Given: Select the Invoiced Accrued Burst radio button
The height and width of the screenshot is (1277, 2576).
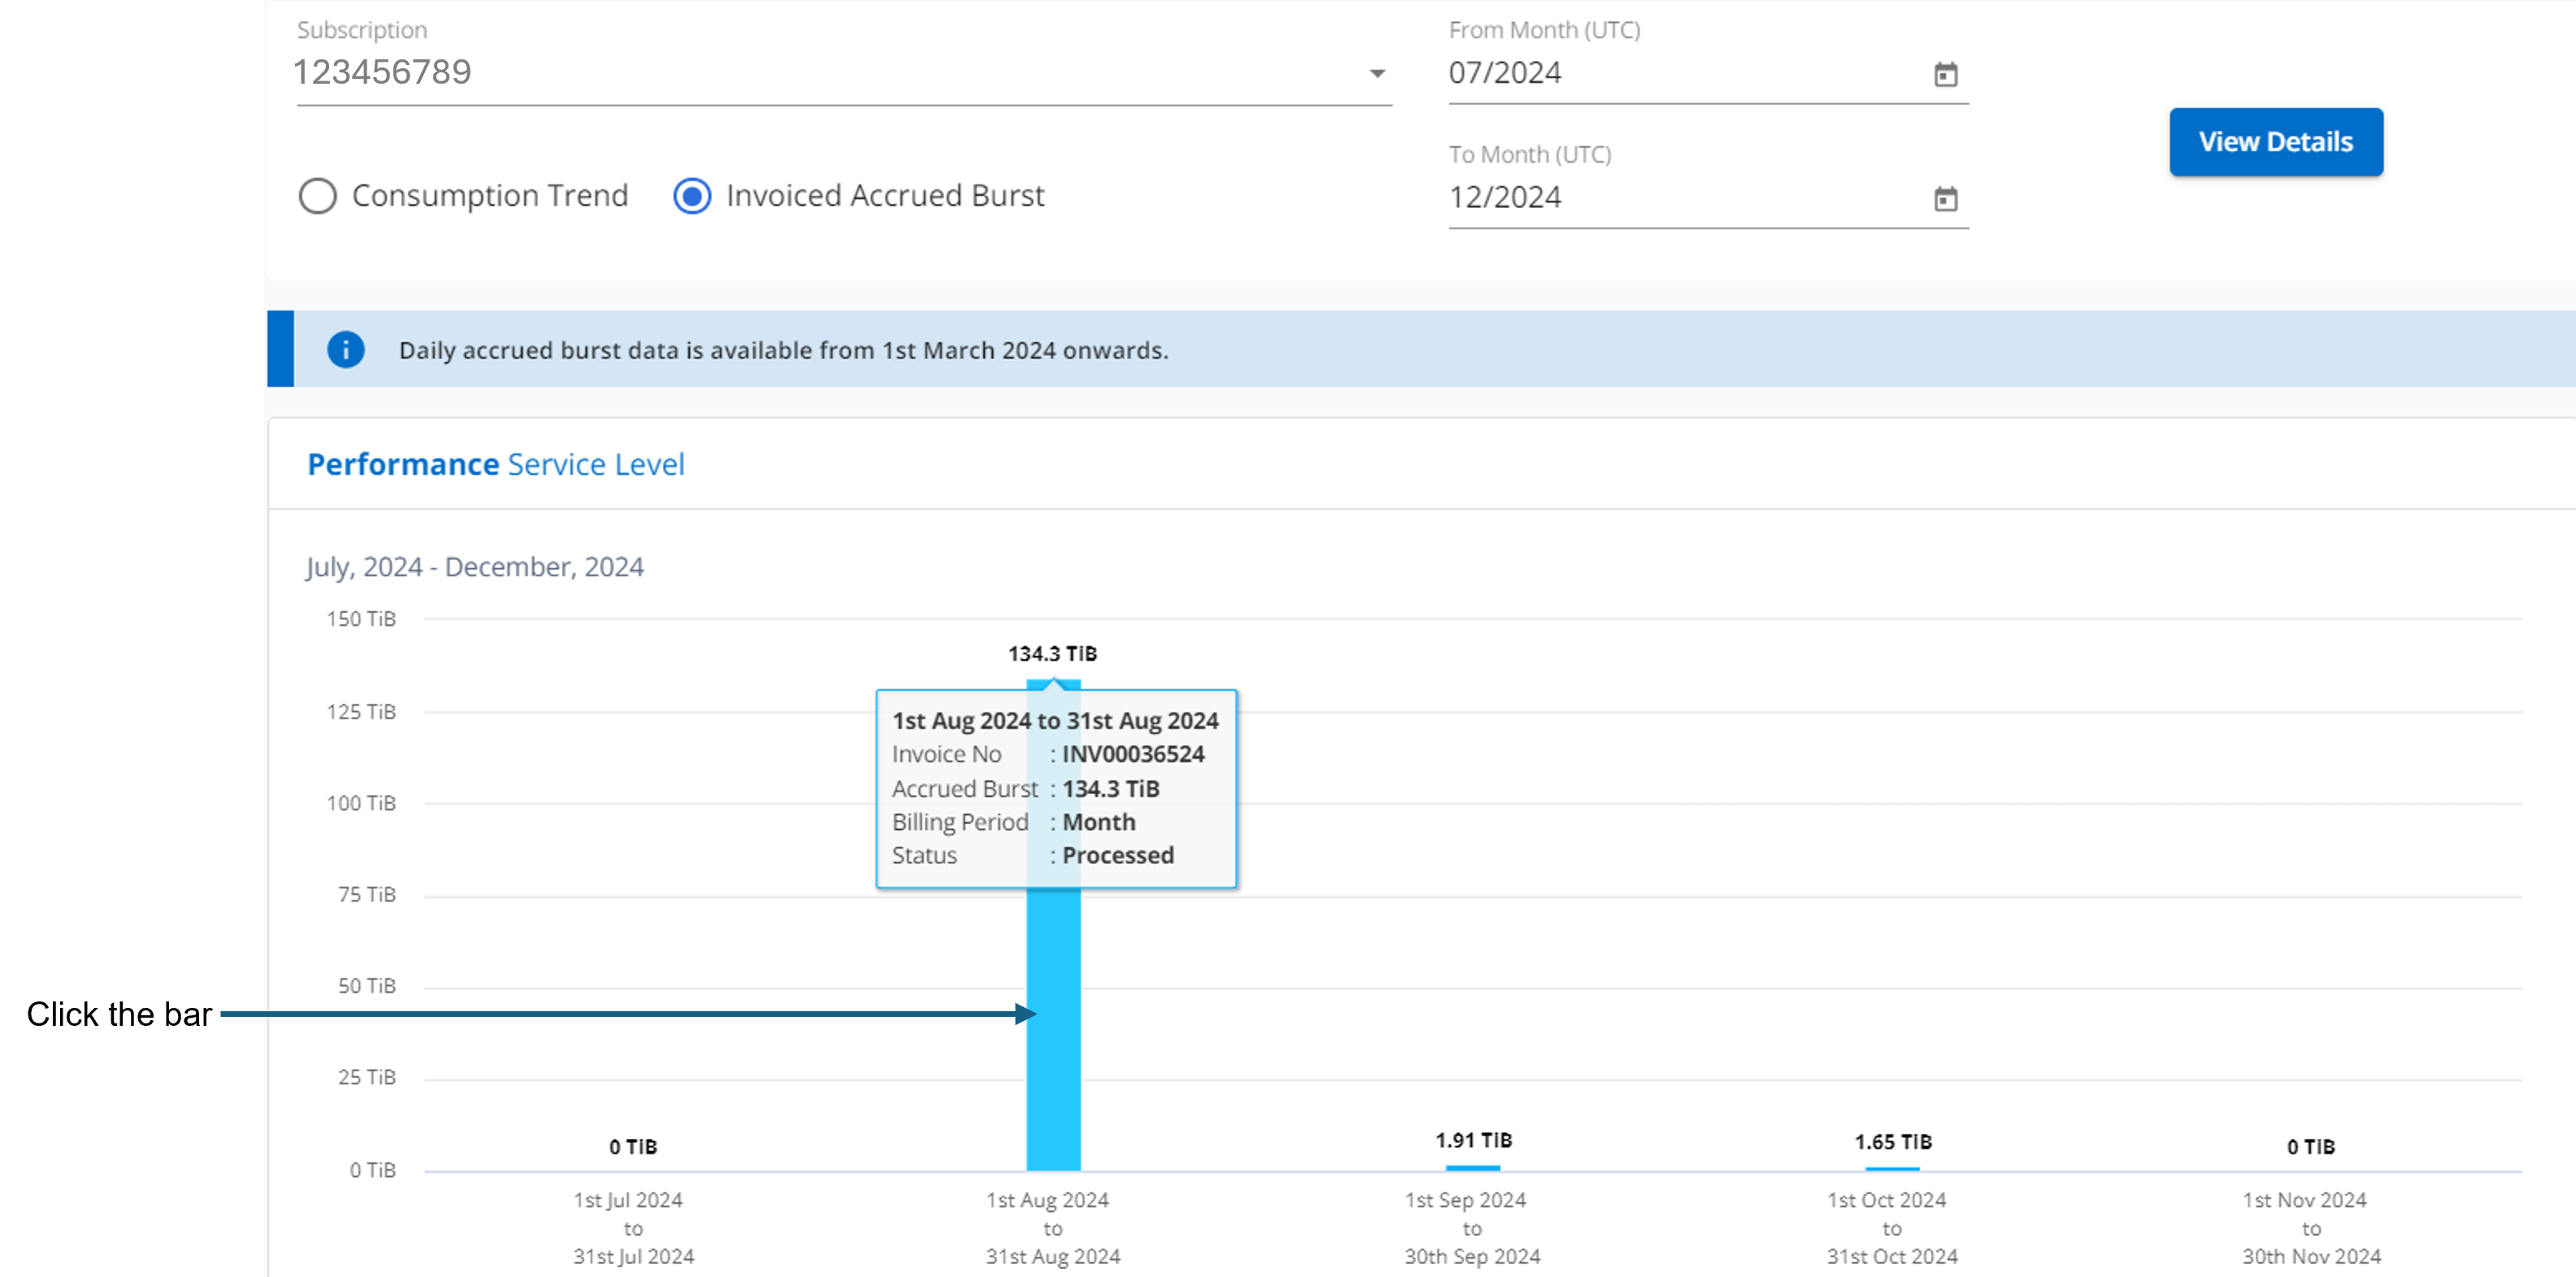Looking at the screenshot, I should [x=692, y=196].
